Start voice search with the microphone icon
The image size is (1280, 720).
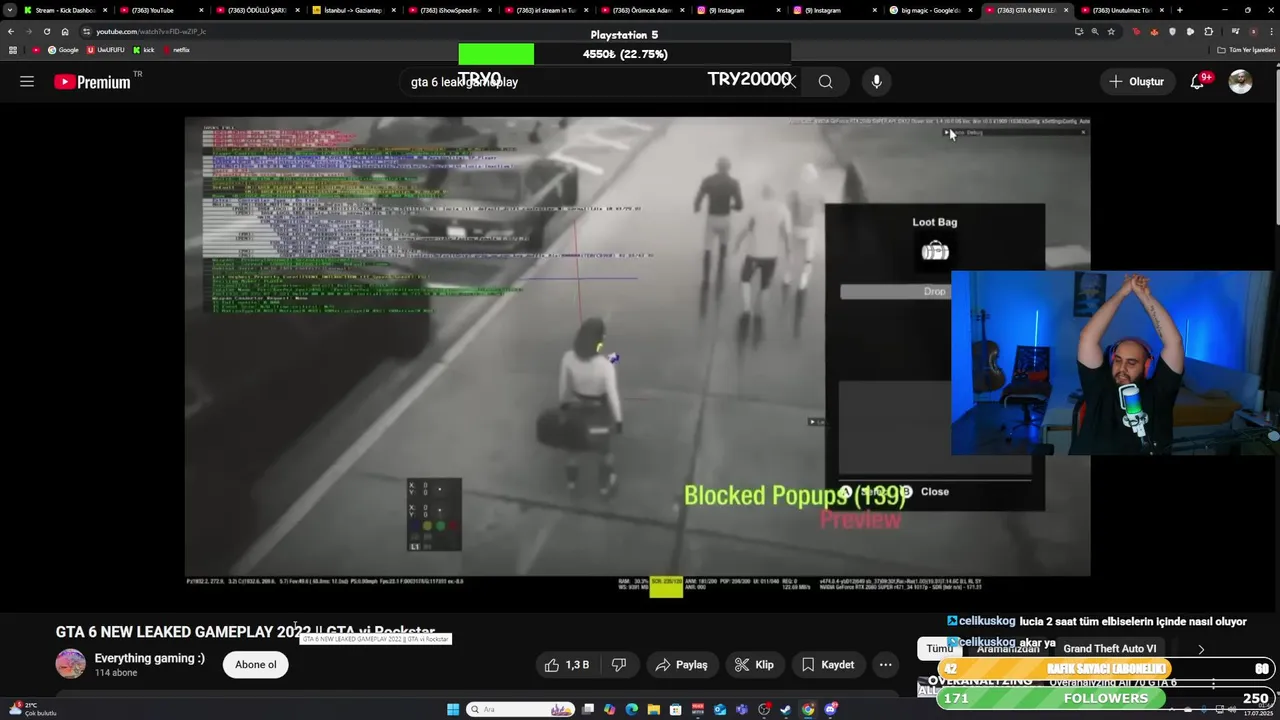point(877,82)
